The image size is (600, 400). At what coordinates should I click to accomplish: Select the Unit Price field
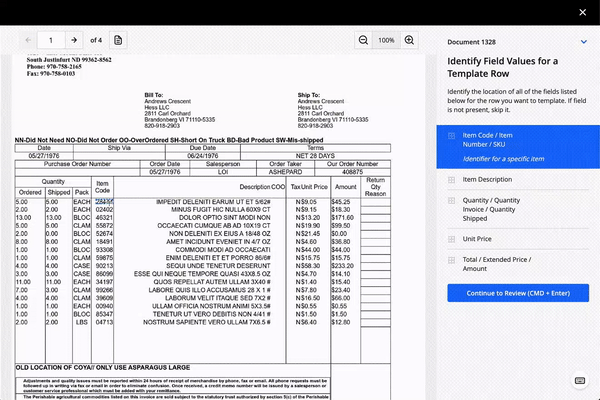518,239
